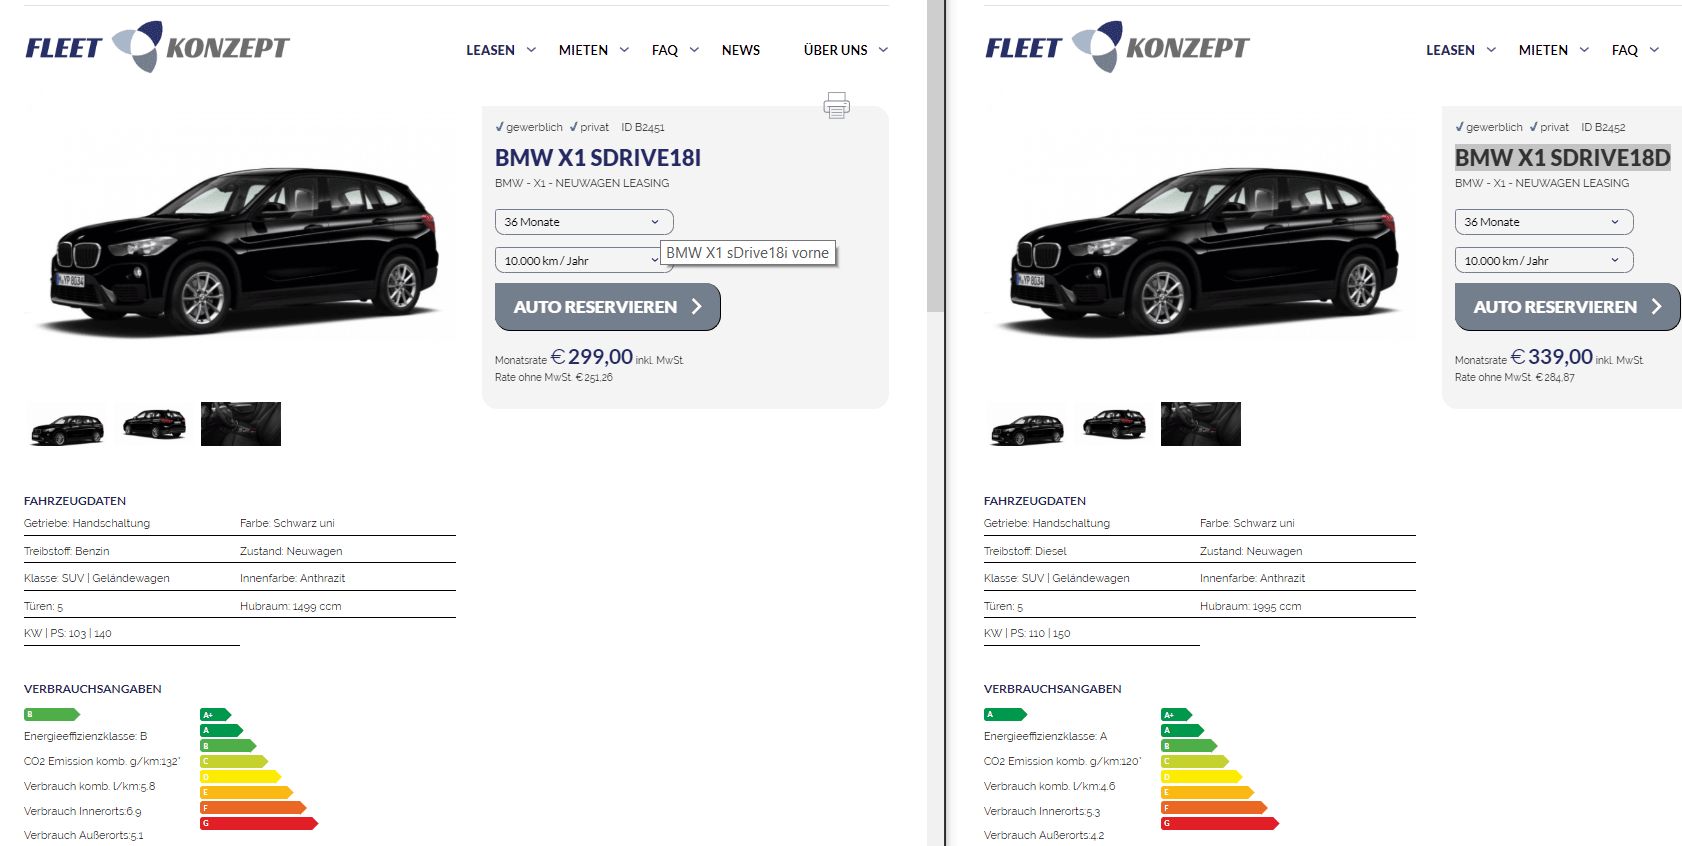Expand FAQ chevron in right window
Viewport: 1682px width, 846px height.
[1654, 50]
